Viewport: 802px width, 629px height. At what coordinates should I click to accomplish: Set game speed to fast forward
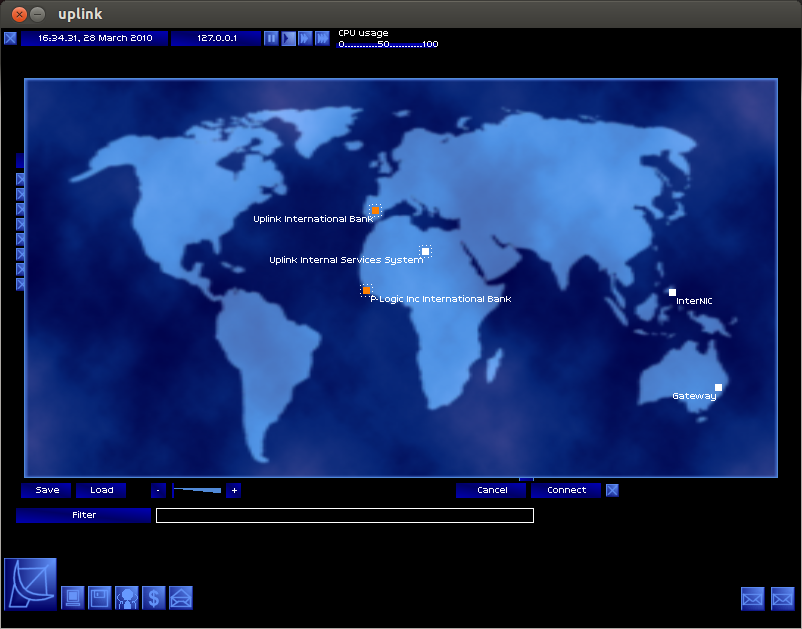[x=305, y=38]
